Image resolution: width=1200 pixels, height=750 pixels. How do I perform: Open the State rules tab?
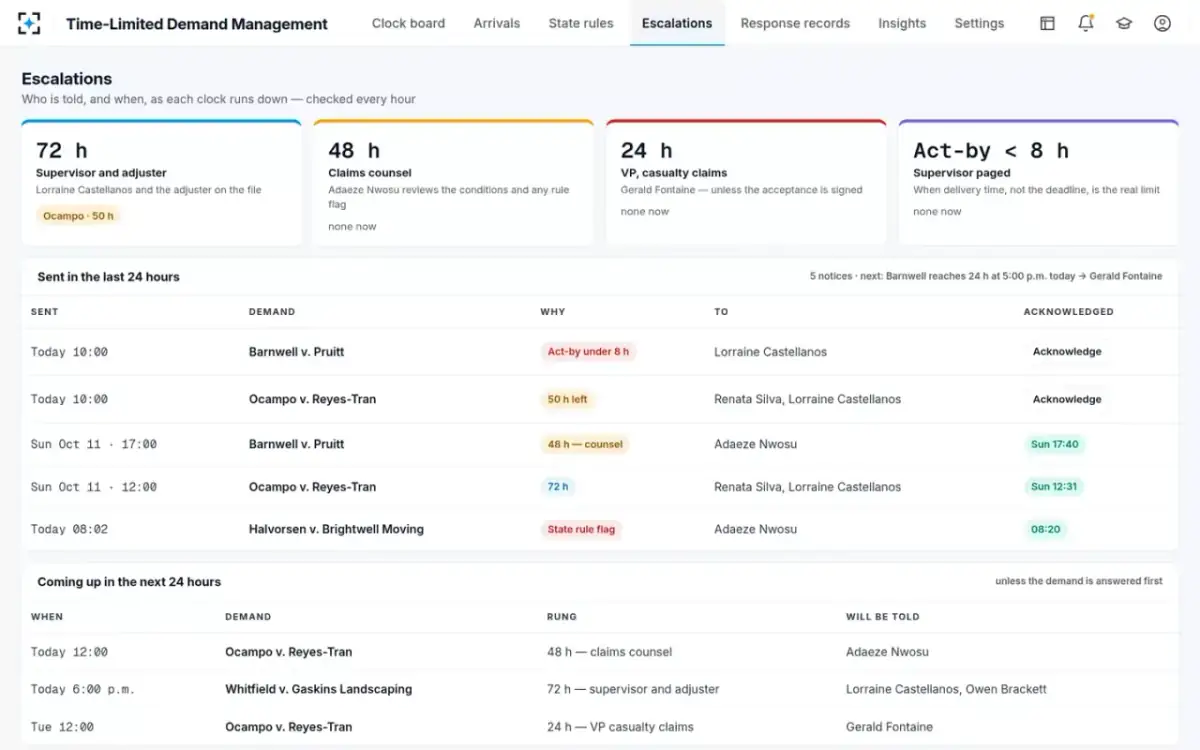581,23
